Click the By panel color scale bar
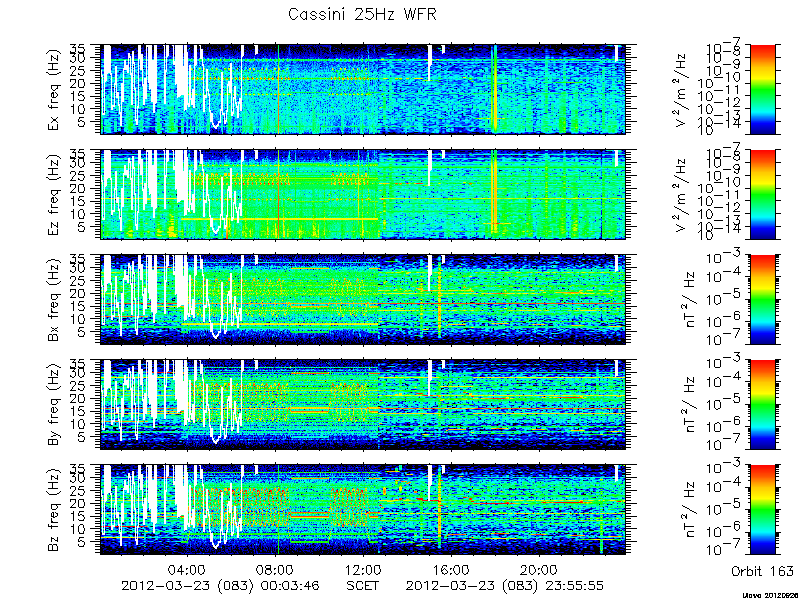Viewport: 800px width, 600px height. click(x=762, y=405)
